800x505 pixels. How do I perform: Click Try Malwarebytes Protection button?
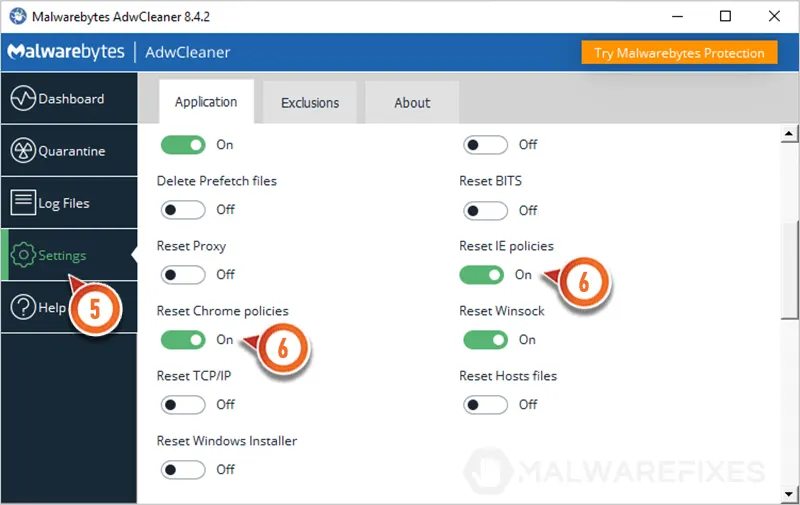point(679,53)
